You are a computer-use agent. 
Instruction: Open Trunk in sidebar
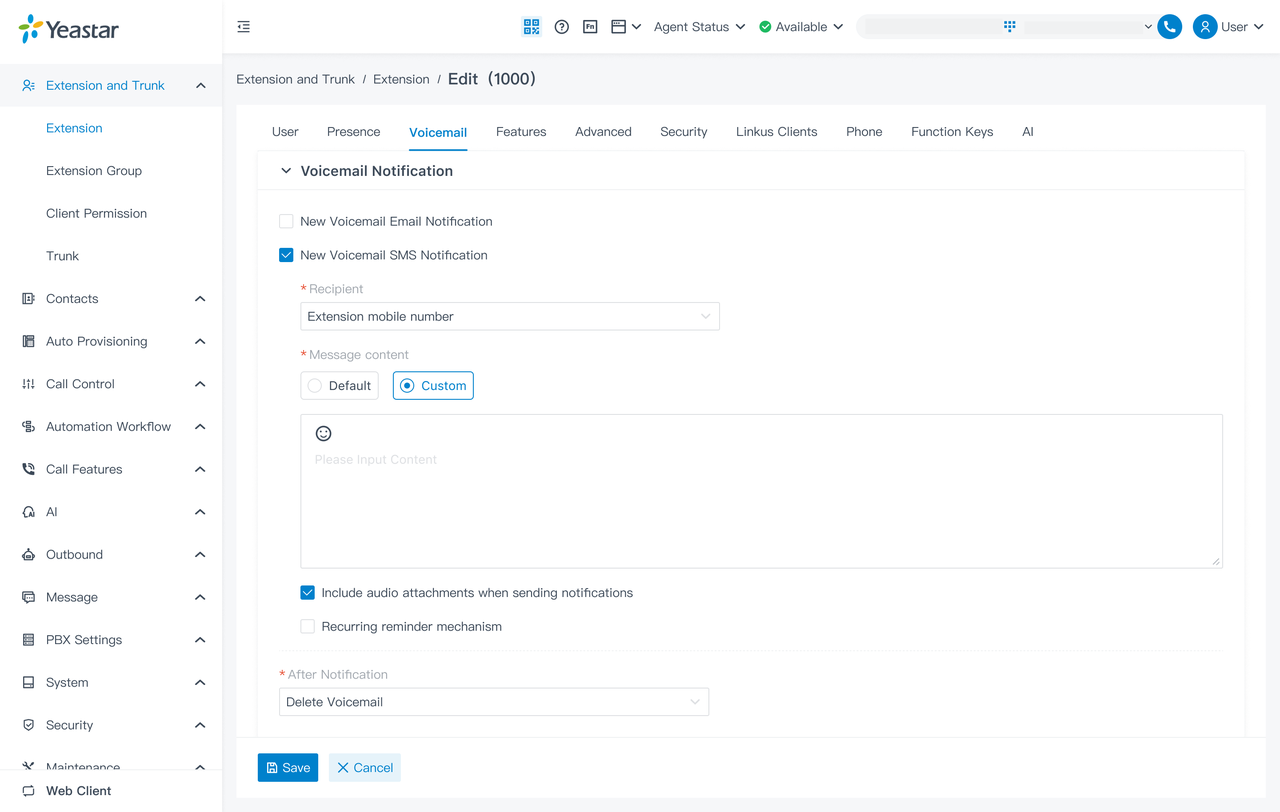point(62,256)
